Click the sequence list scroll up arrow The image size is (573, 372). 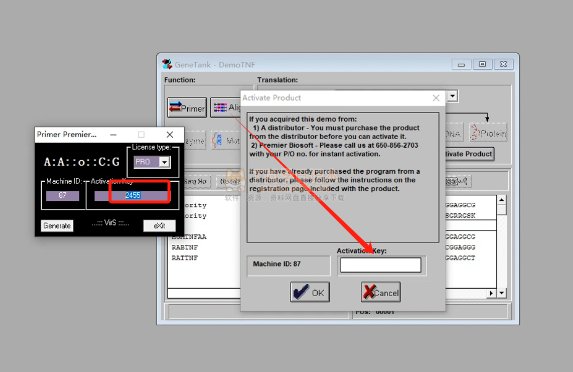tap(501, 200)
